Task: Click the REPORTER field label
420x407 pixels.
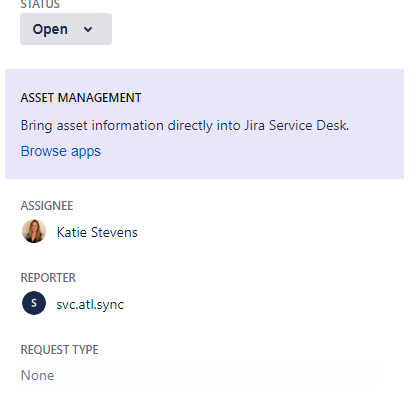Action: [x=48, y=278]
